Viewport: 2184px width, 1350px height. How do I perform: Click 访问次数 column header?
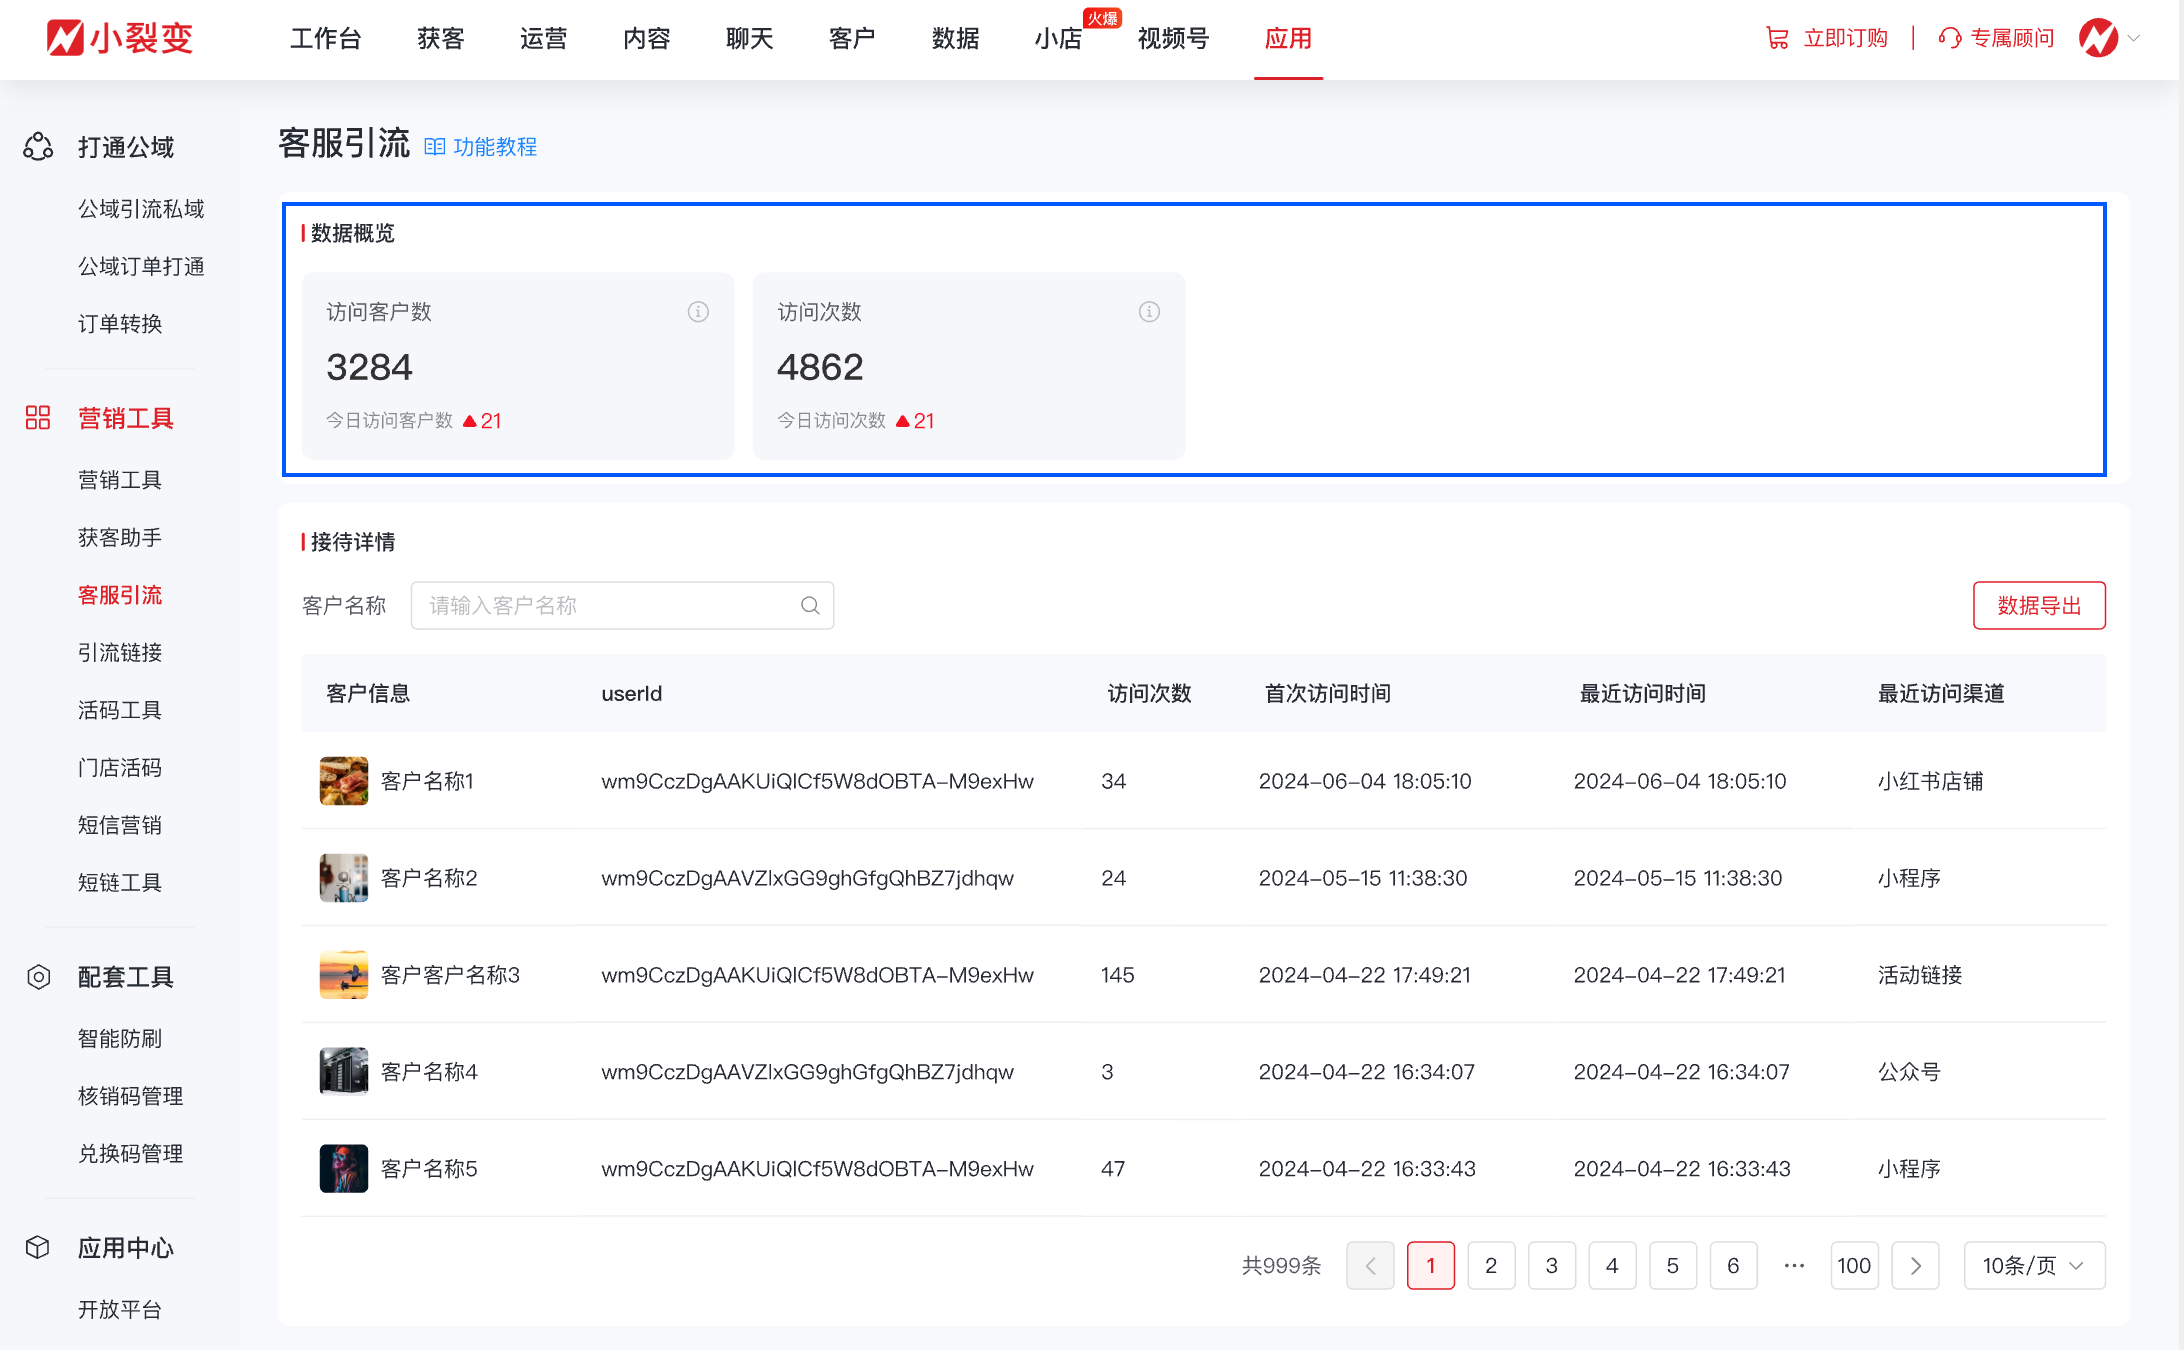pos(1149,694)
